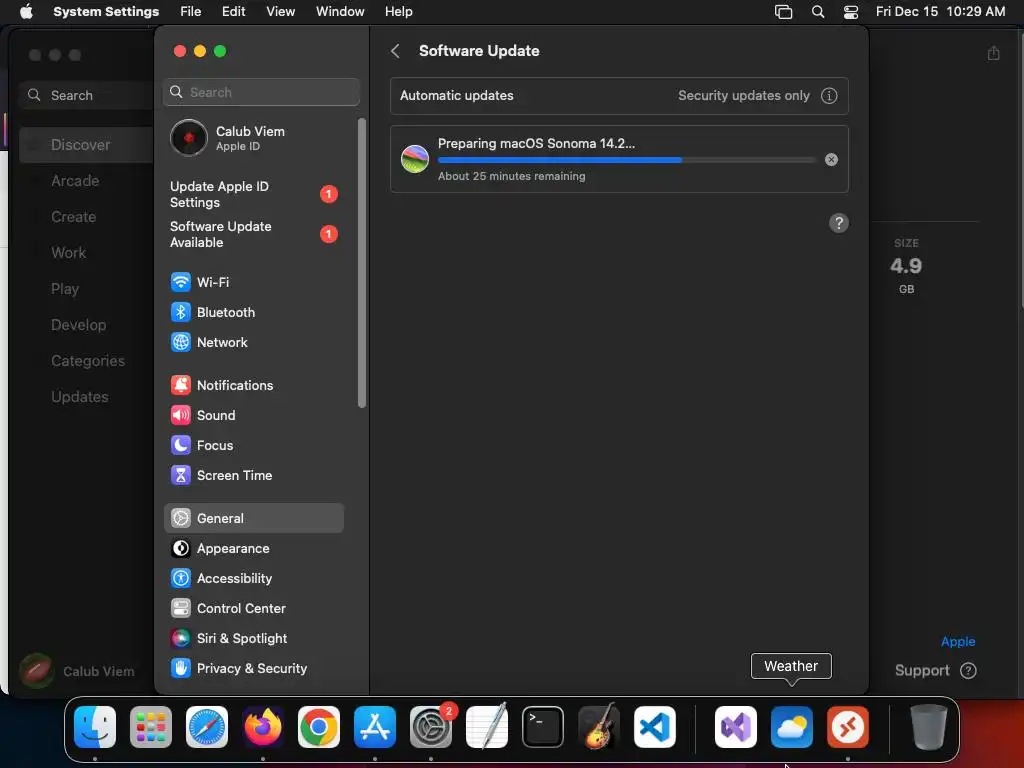Open Control Center in menu bar
The image size is (1024, 768).
click(851, 12)
